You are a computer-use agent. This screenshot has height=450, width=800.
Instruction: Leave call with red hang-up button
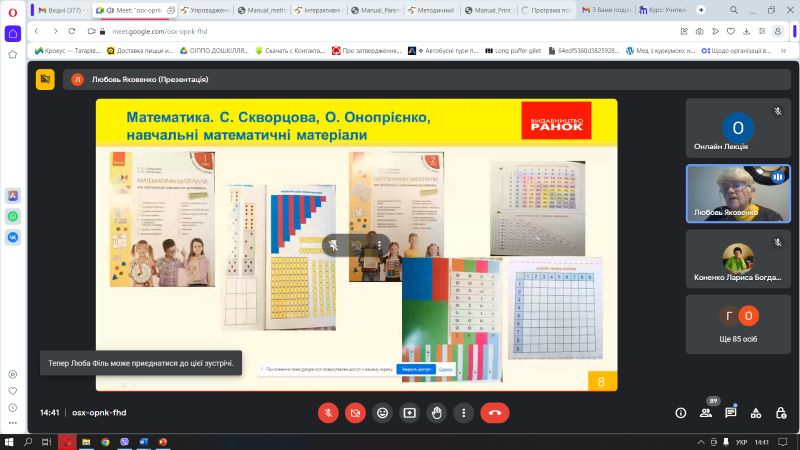tap(494, 413)
